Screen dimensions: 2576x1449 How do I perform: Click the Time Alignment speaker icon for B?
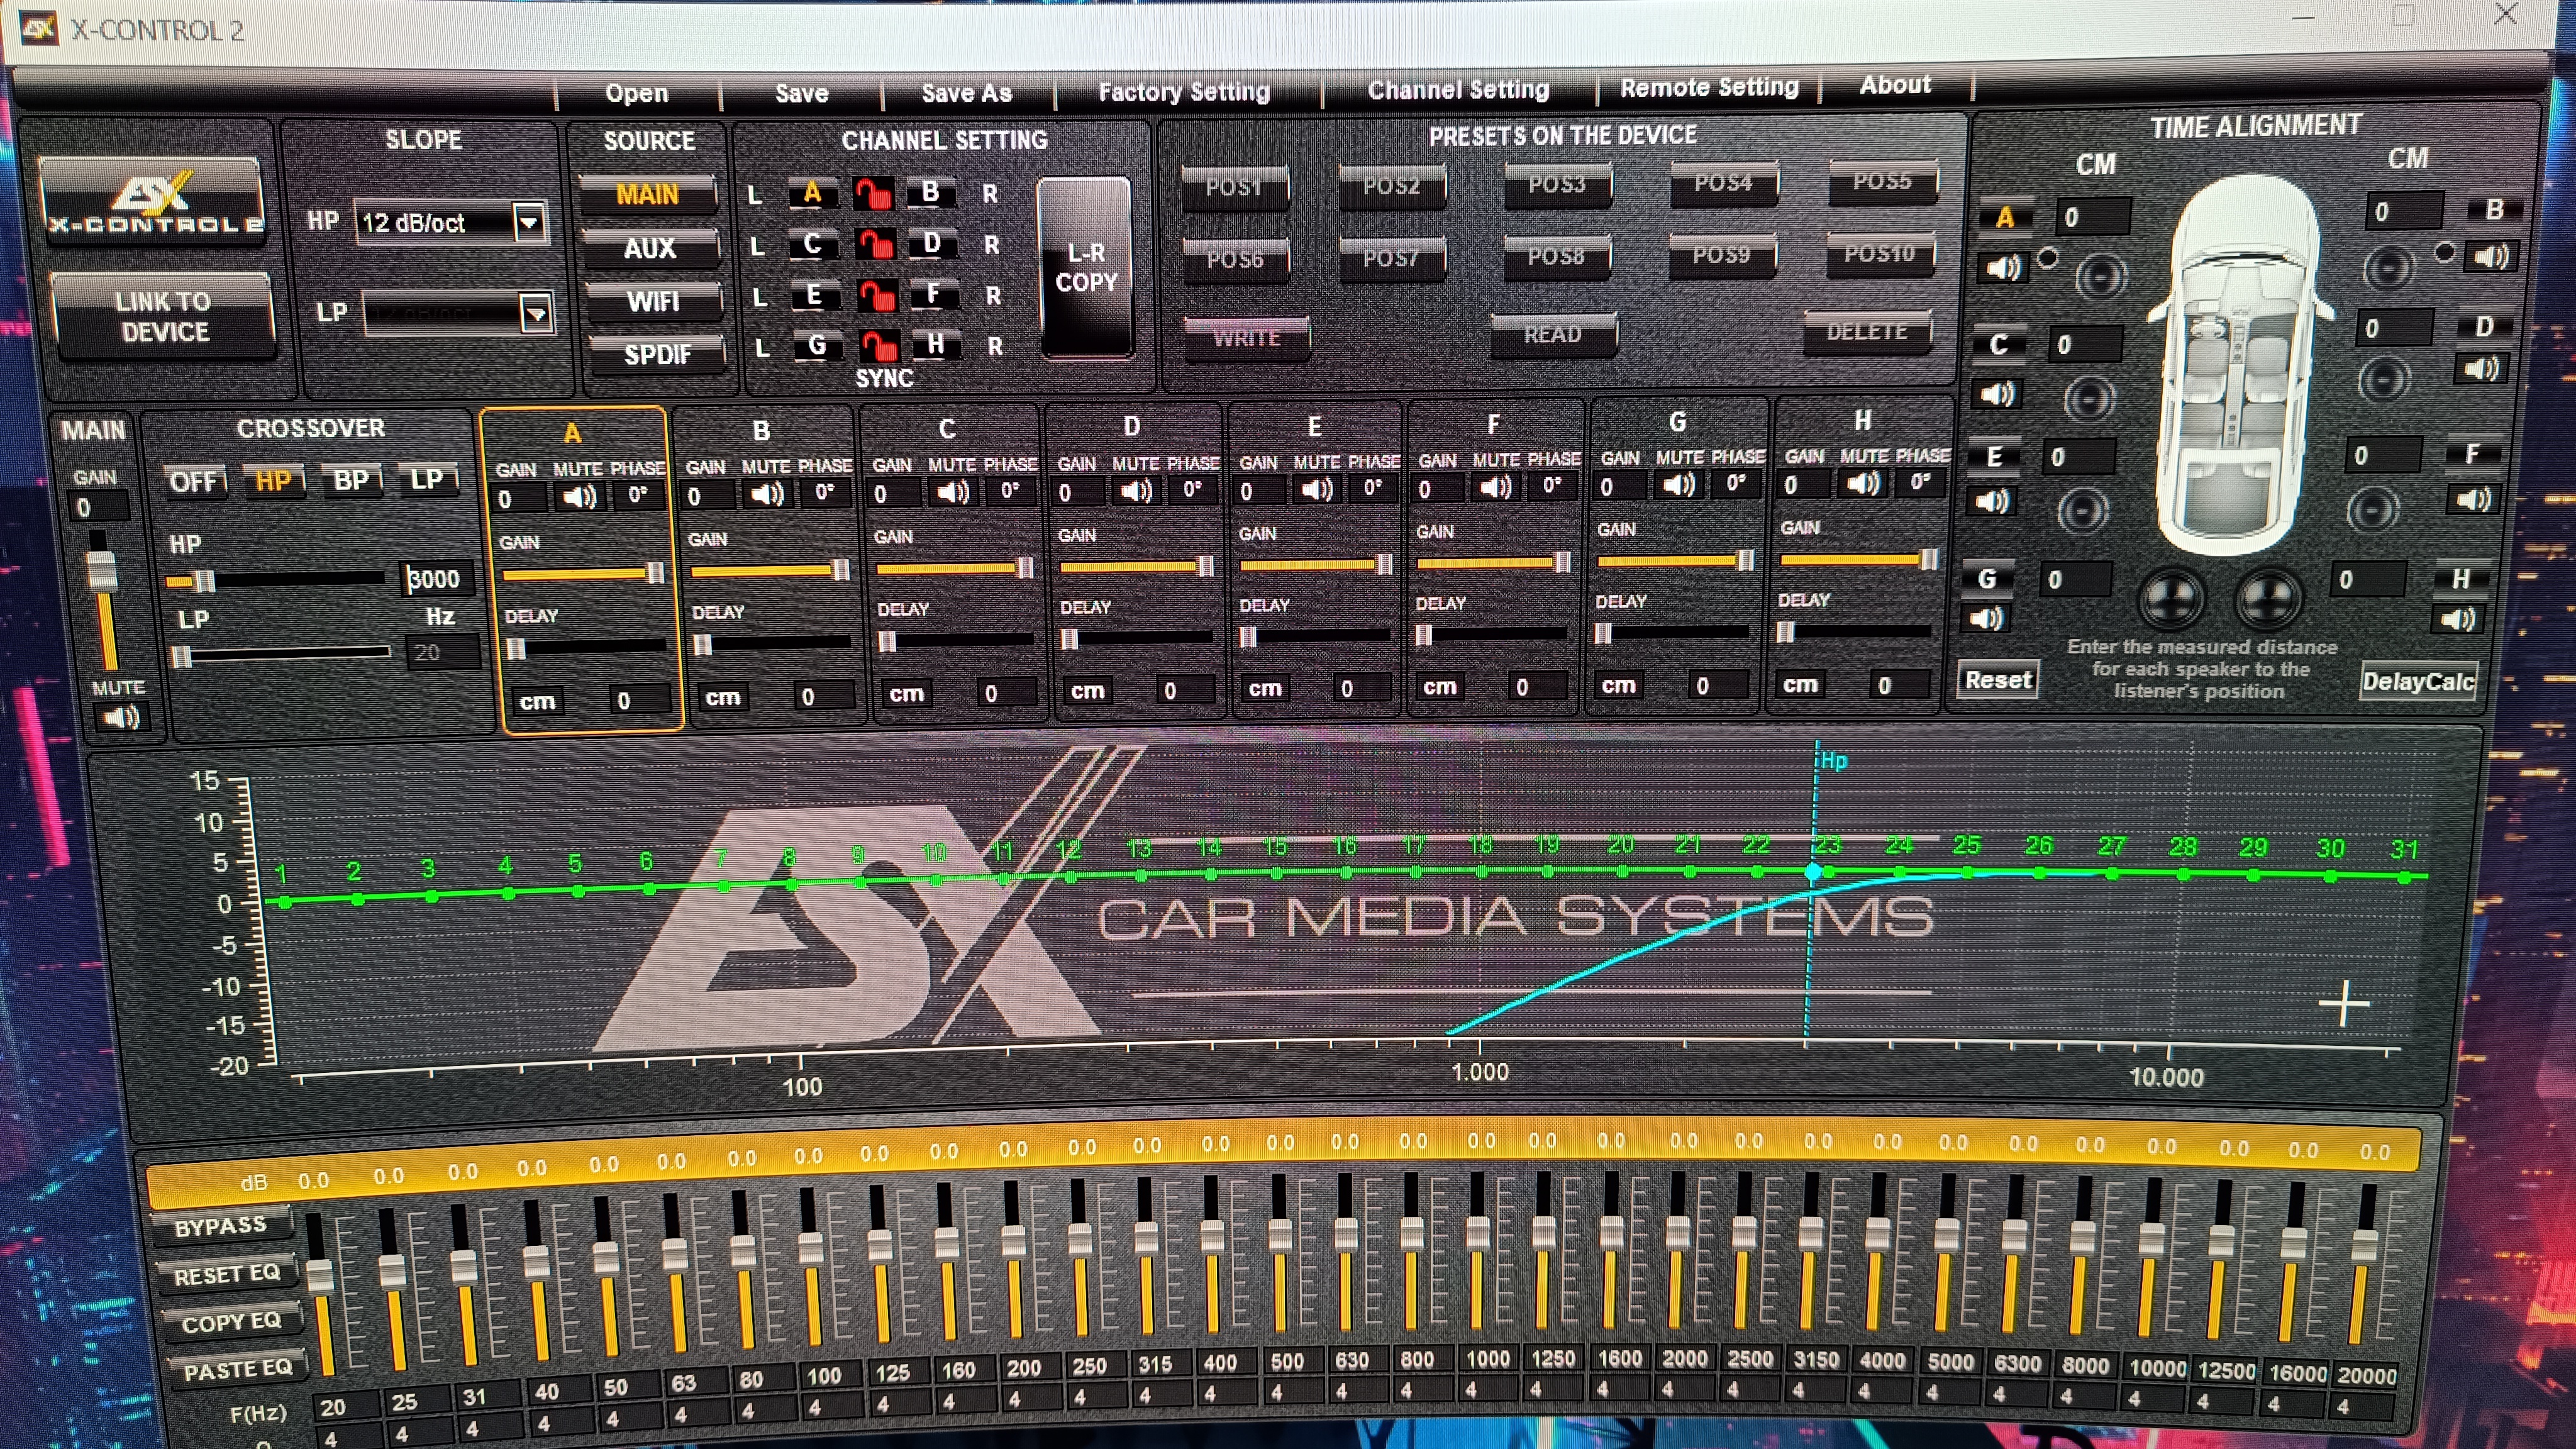[2490, 257]
